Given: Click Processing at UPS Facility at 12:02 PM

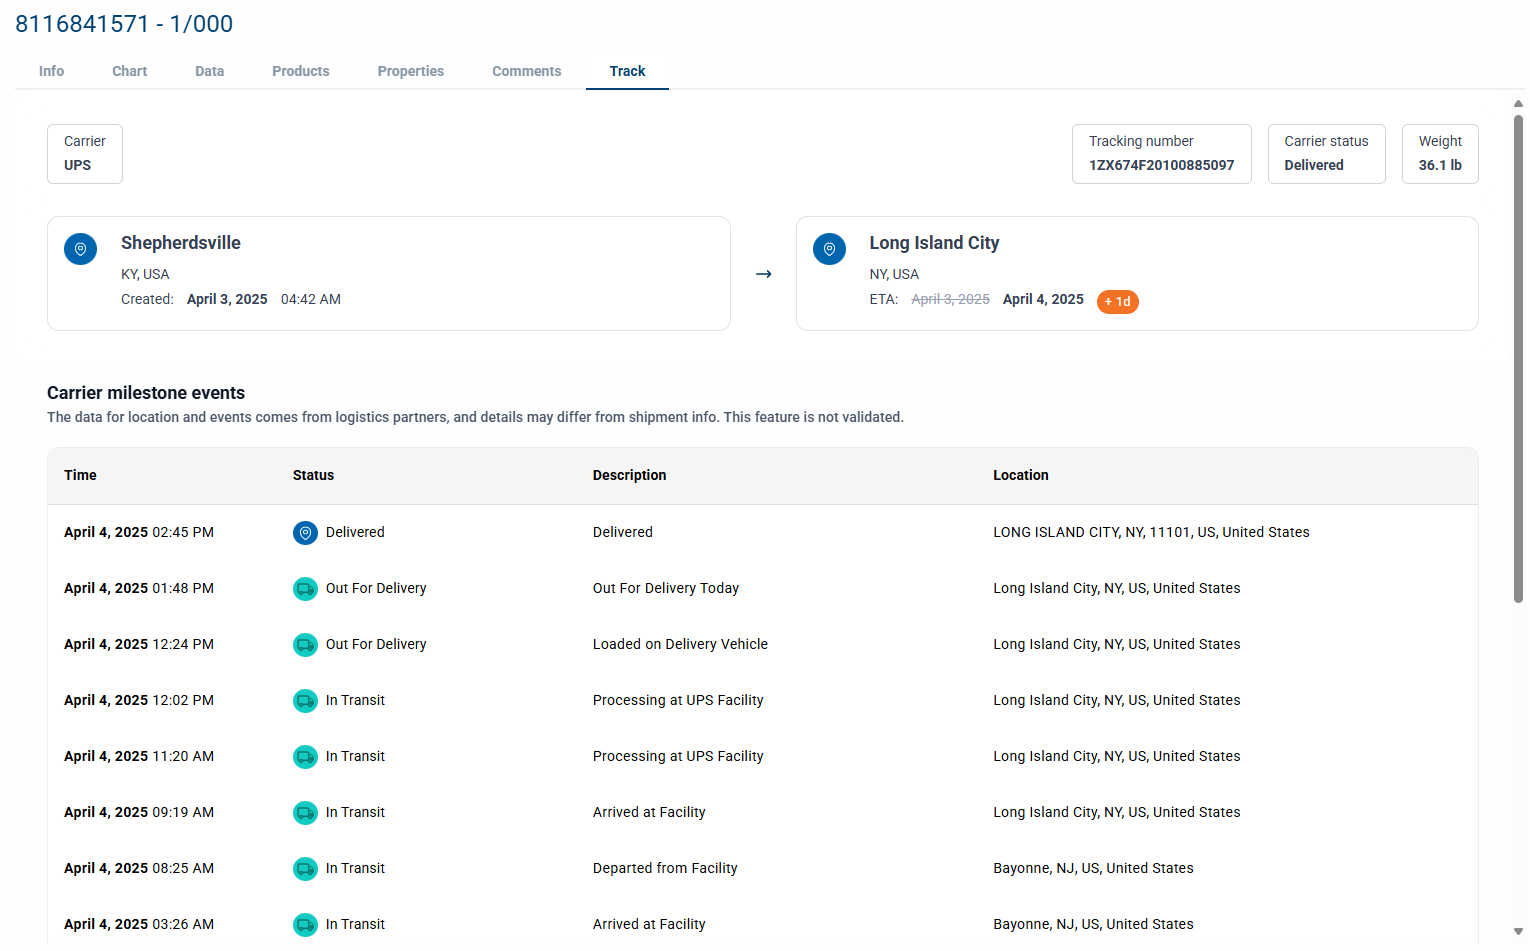Looking at the screenshot, I should 678,701.
